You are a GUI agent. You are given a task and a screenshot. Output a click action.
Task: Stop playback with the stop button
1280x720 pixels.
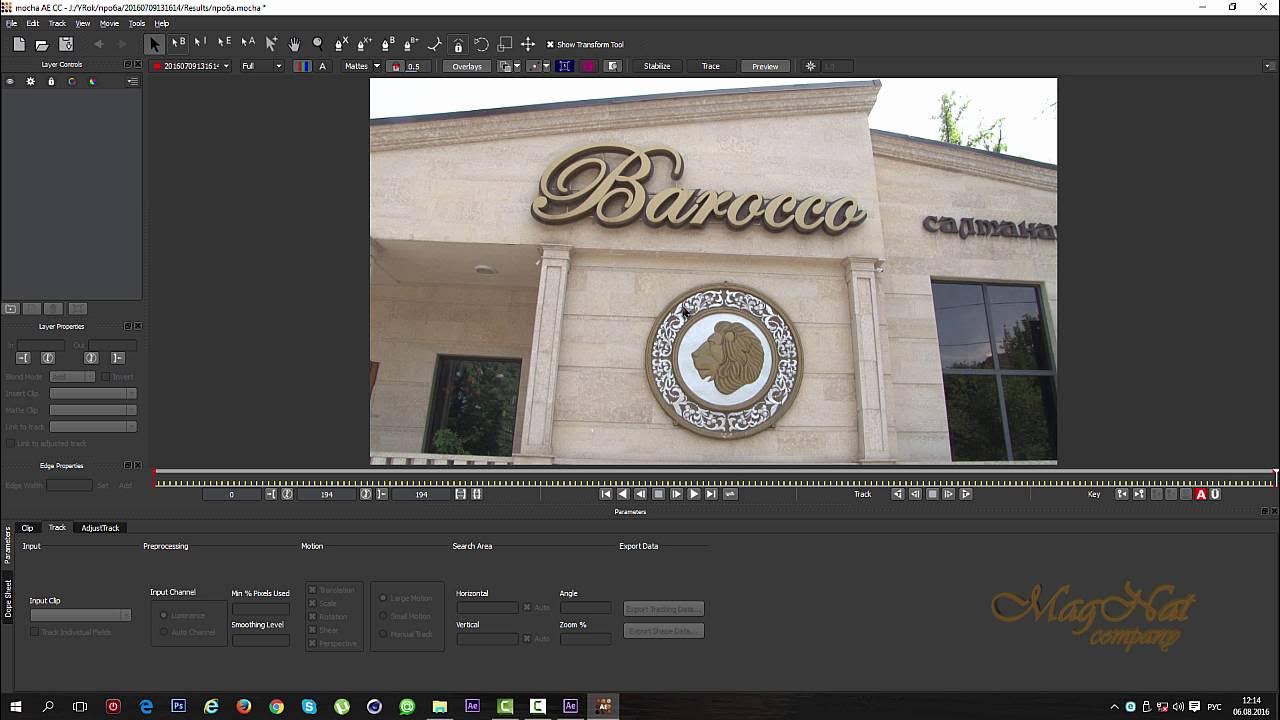click(x=658, y=494)
